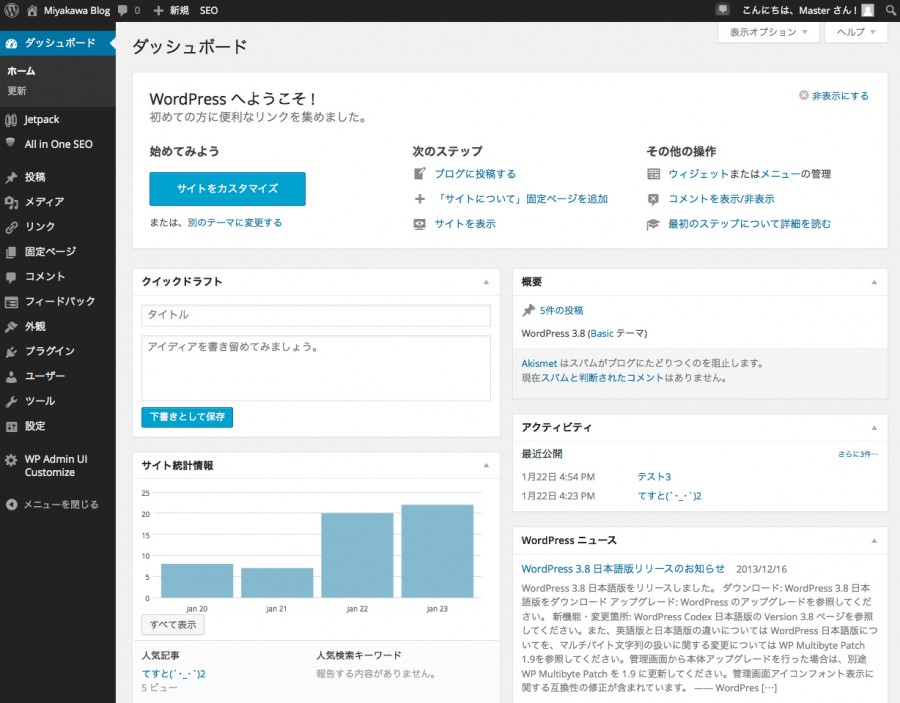Collapse the アクティビティ panel
The width and height of the screenshot is (900, 703).
coord(874,428)
